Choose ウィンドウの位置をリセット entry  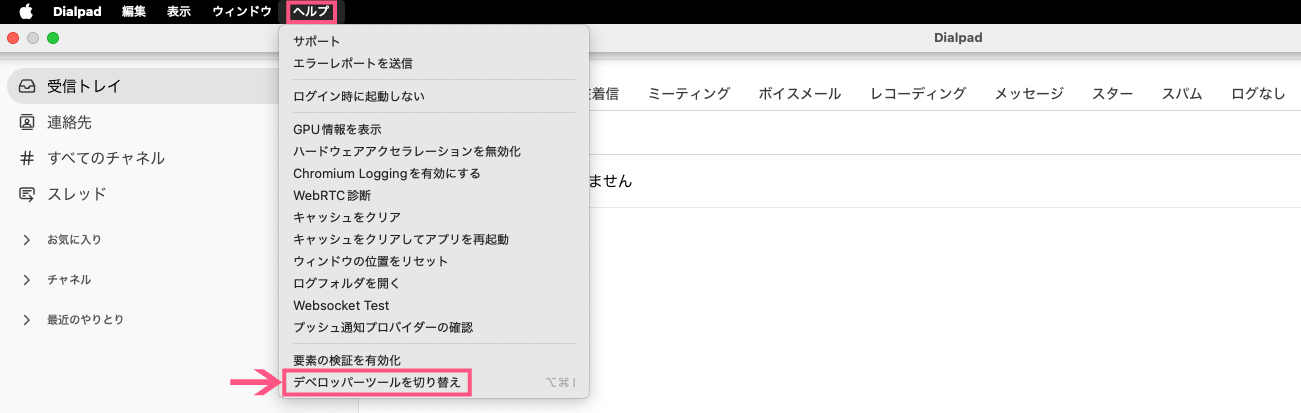[x=434, y=262]
